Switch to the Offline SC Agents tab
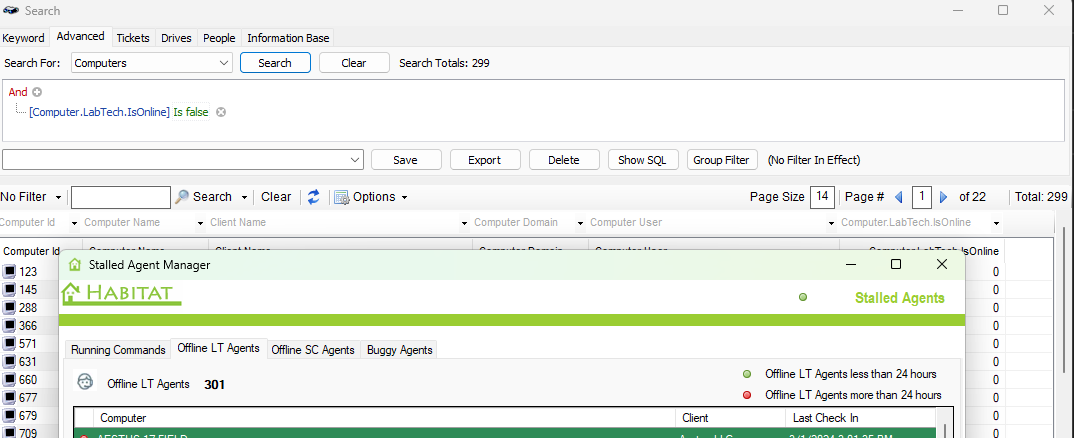The height and width of the screenshot is (438, 1074). pyautogui.click(x=312, y=350)
